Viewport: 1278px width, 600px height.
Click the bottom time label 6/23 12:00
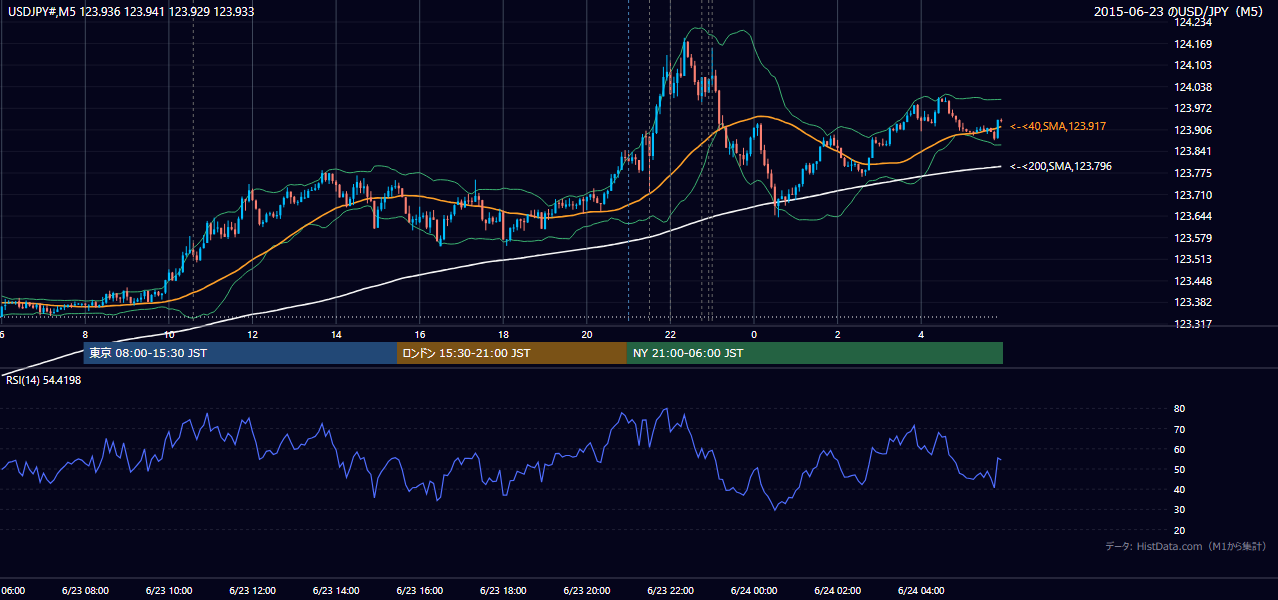[x=252, y=591]
